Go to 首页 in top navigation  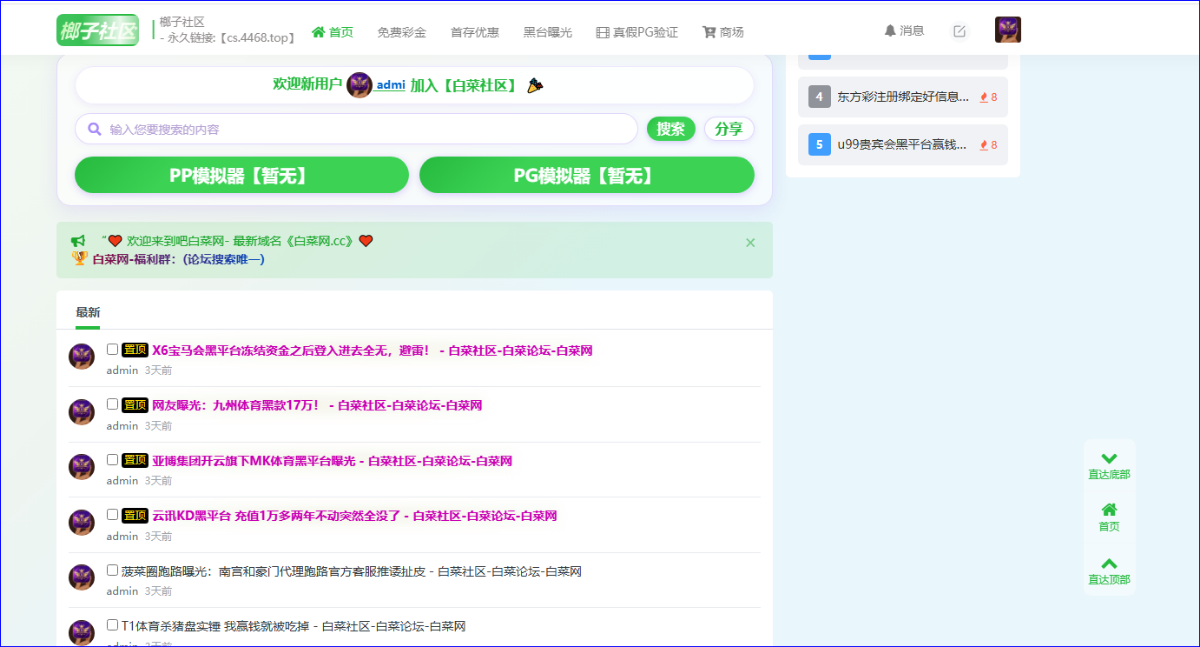click(333, 32)
